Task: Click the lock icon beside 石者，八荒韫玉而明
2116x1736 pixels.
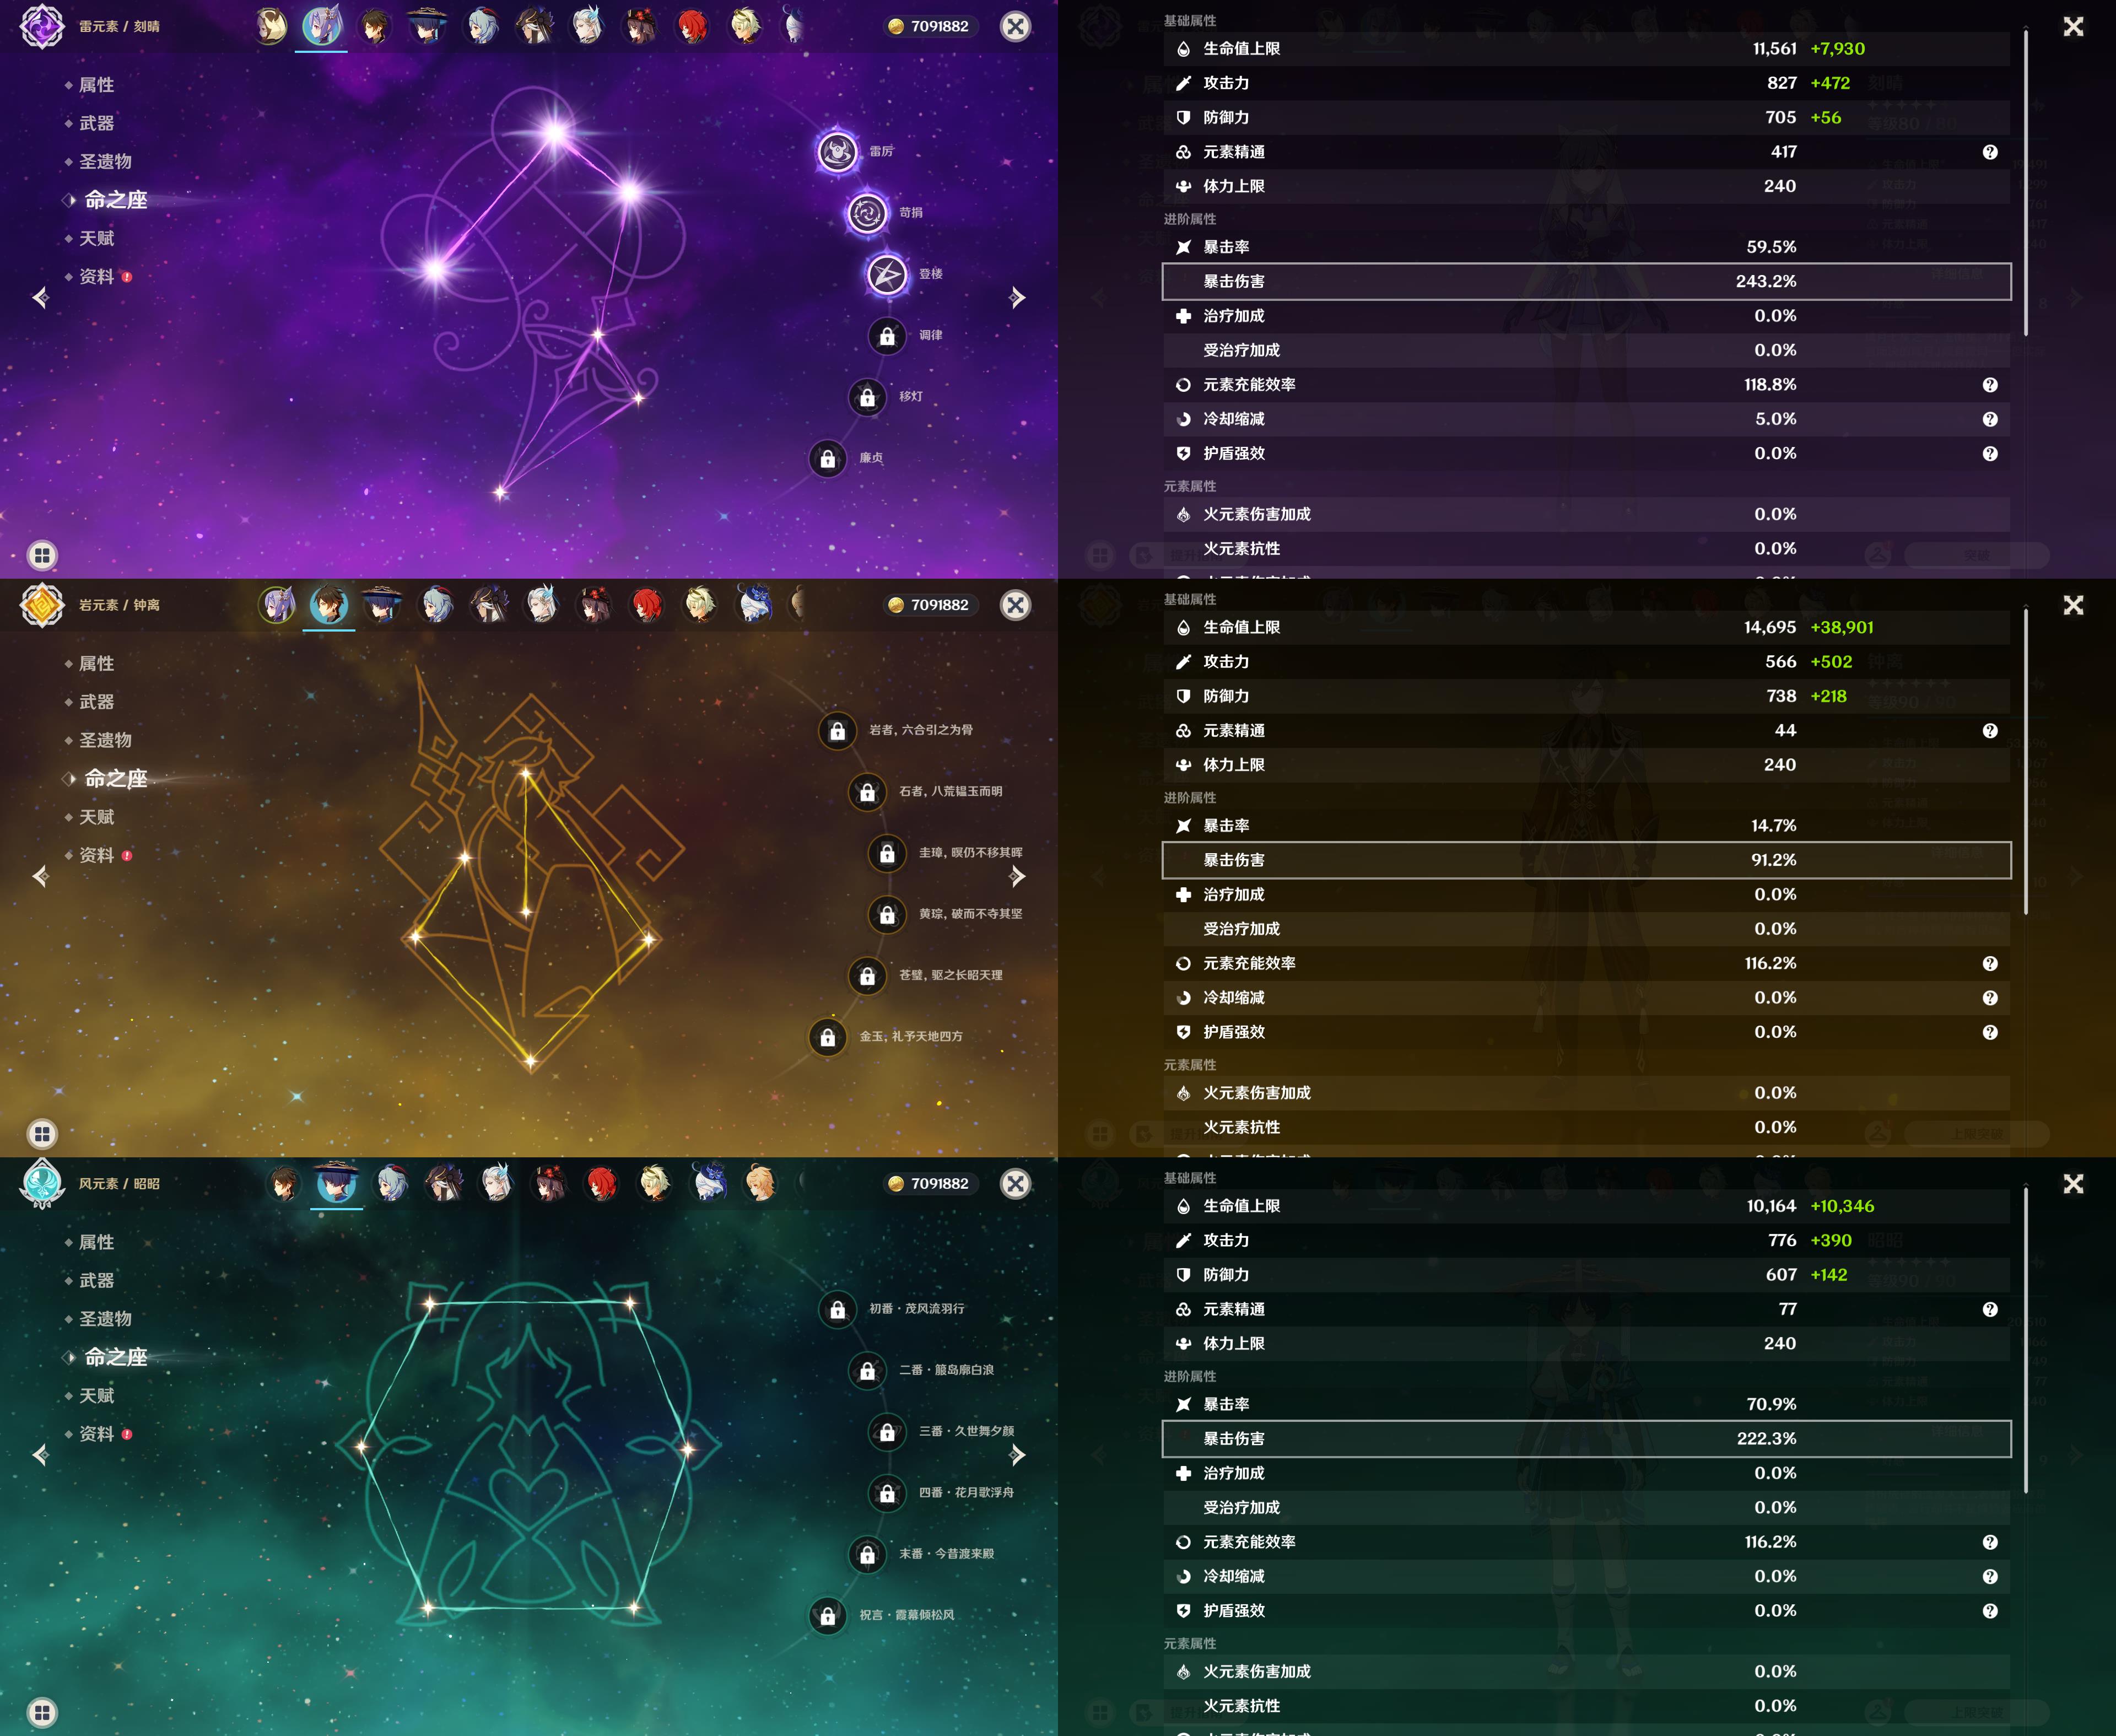Action: pos(867,792)
